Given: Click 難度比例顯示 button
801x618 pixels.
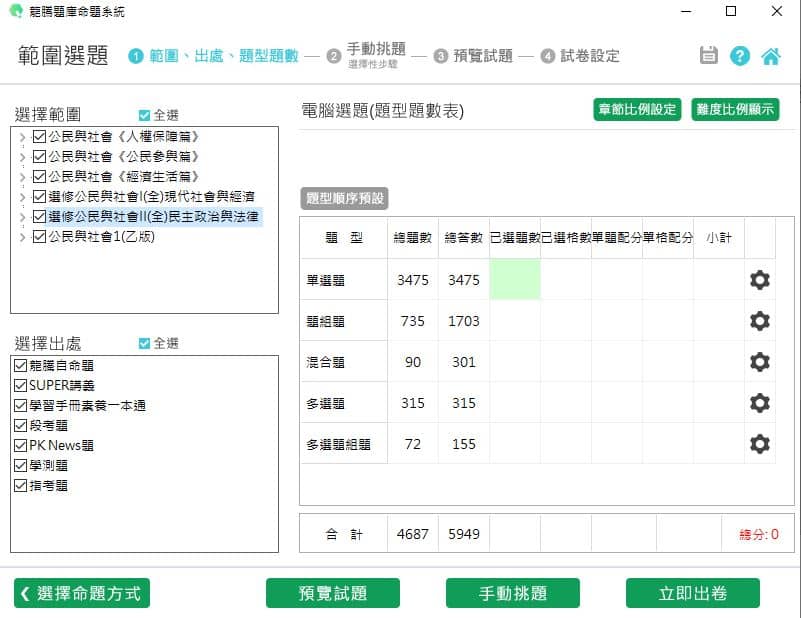Looking at the screenshot, I should pyautogui.click(x=735, y=109).
